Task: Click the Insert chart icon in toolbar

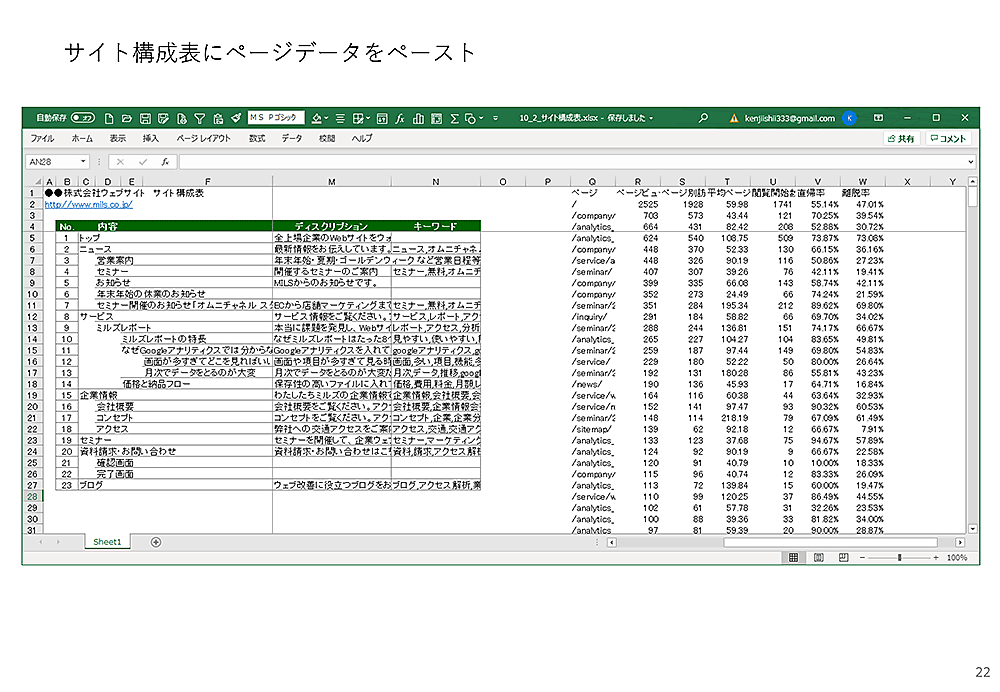Action: pyautogui.click(x=418, y=118)
